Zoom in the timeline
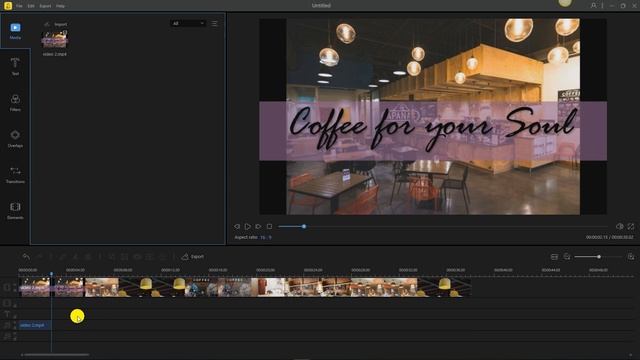Image resolution: width=640 pixels, height=360 pixels. [x=631, y=256]
